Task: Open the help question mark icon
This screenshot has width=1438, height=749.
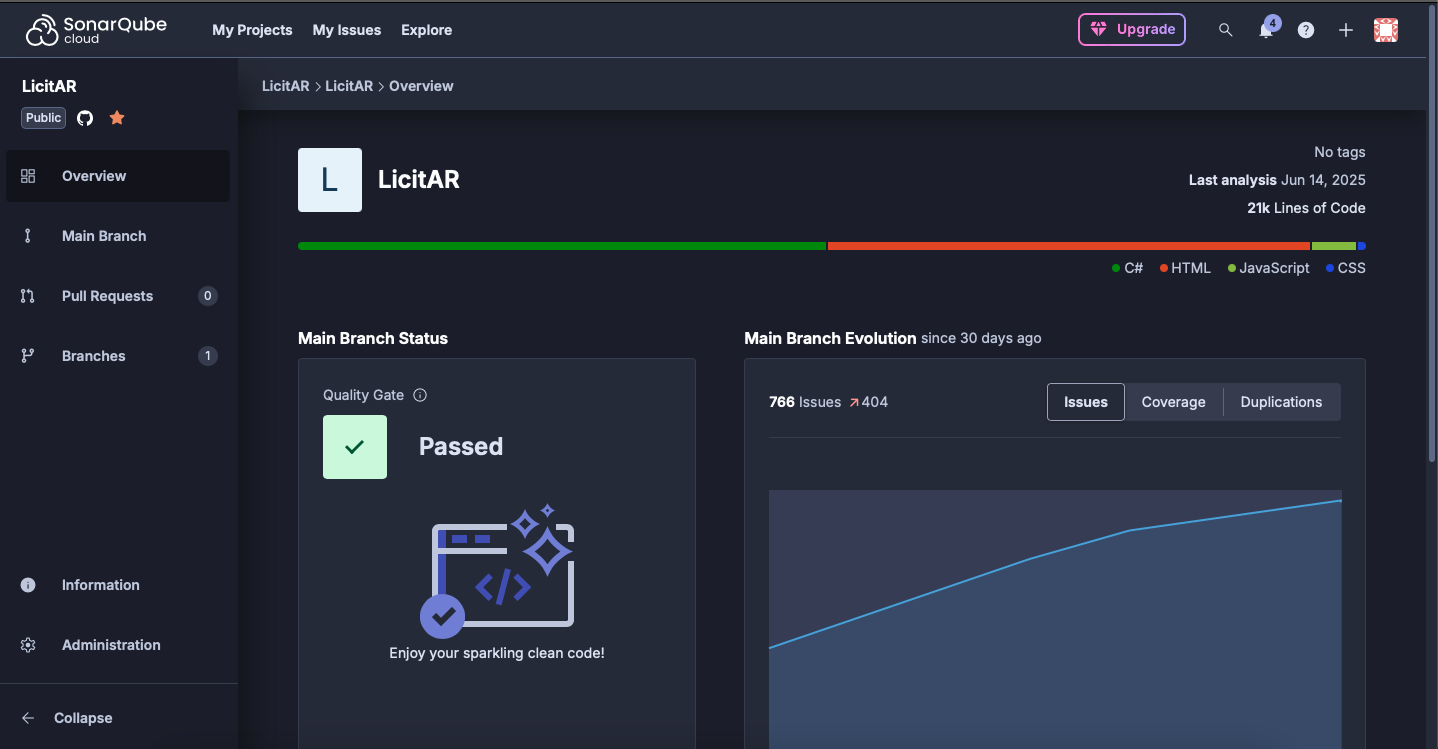Action: [x=1306, y=30]
